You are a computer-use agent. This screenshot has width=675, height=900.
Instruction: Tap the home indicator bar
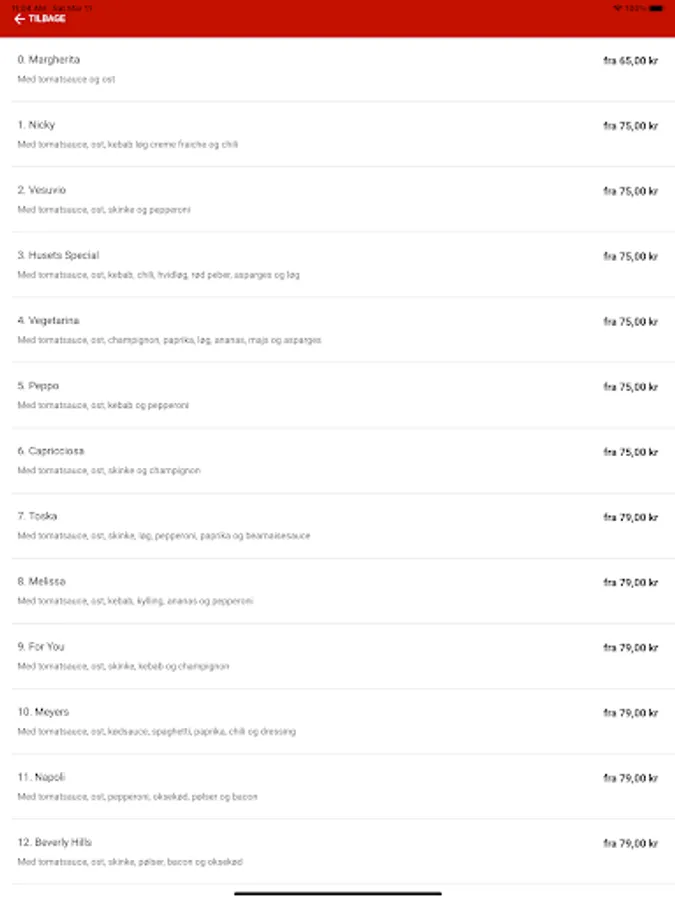point(337,892)
